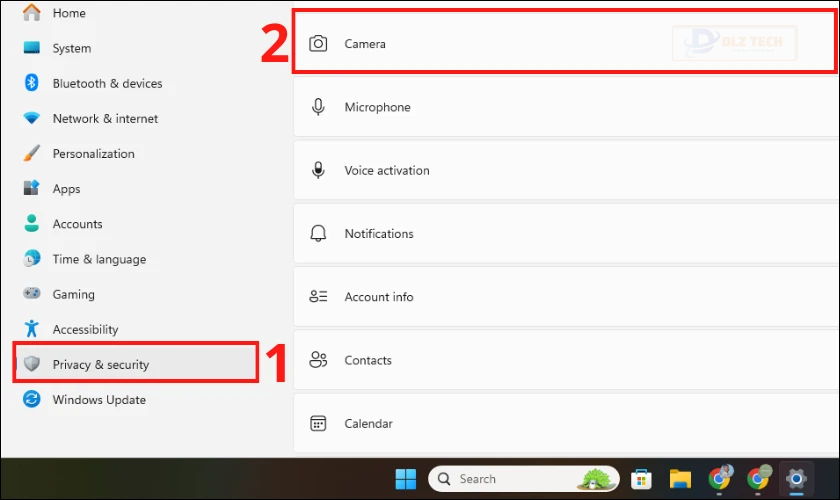This screenshot has width=840, height=500.
Task: Open Notifications permission settings
Action: pyautogui.click(x=566, y=234)
